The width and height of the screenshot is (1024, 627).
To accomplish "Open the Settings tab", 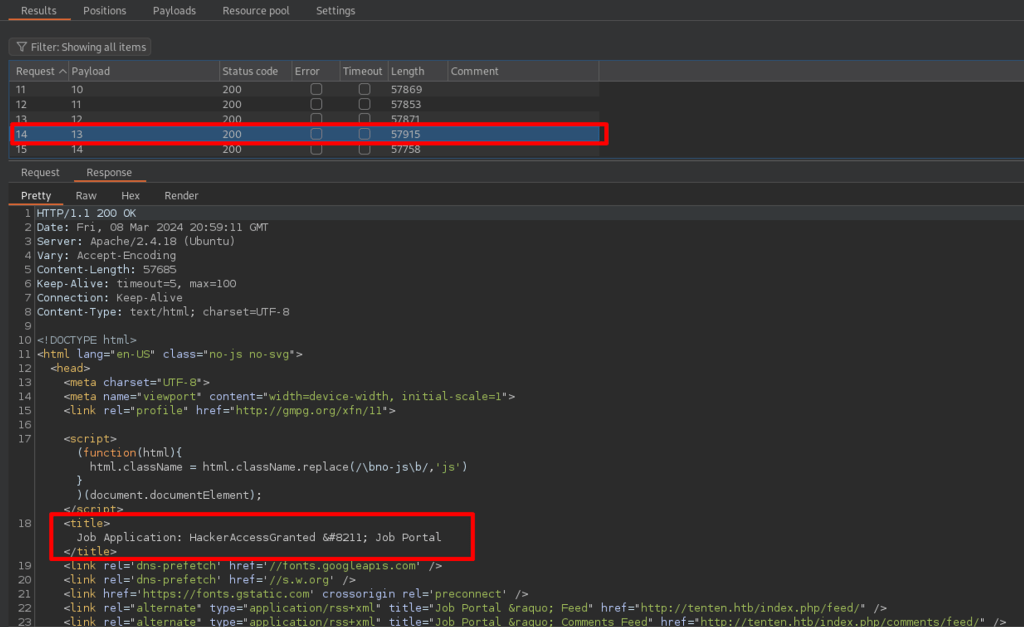I will (x=335, y=11).
